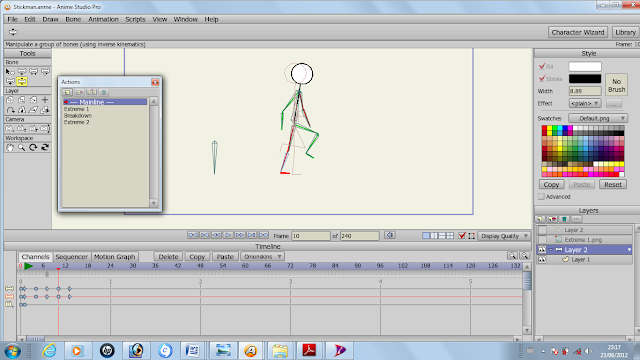Open the dropdown arrow on selected Layer 2
Screen dimensions: 640x360
point(629,250)
